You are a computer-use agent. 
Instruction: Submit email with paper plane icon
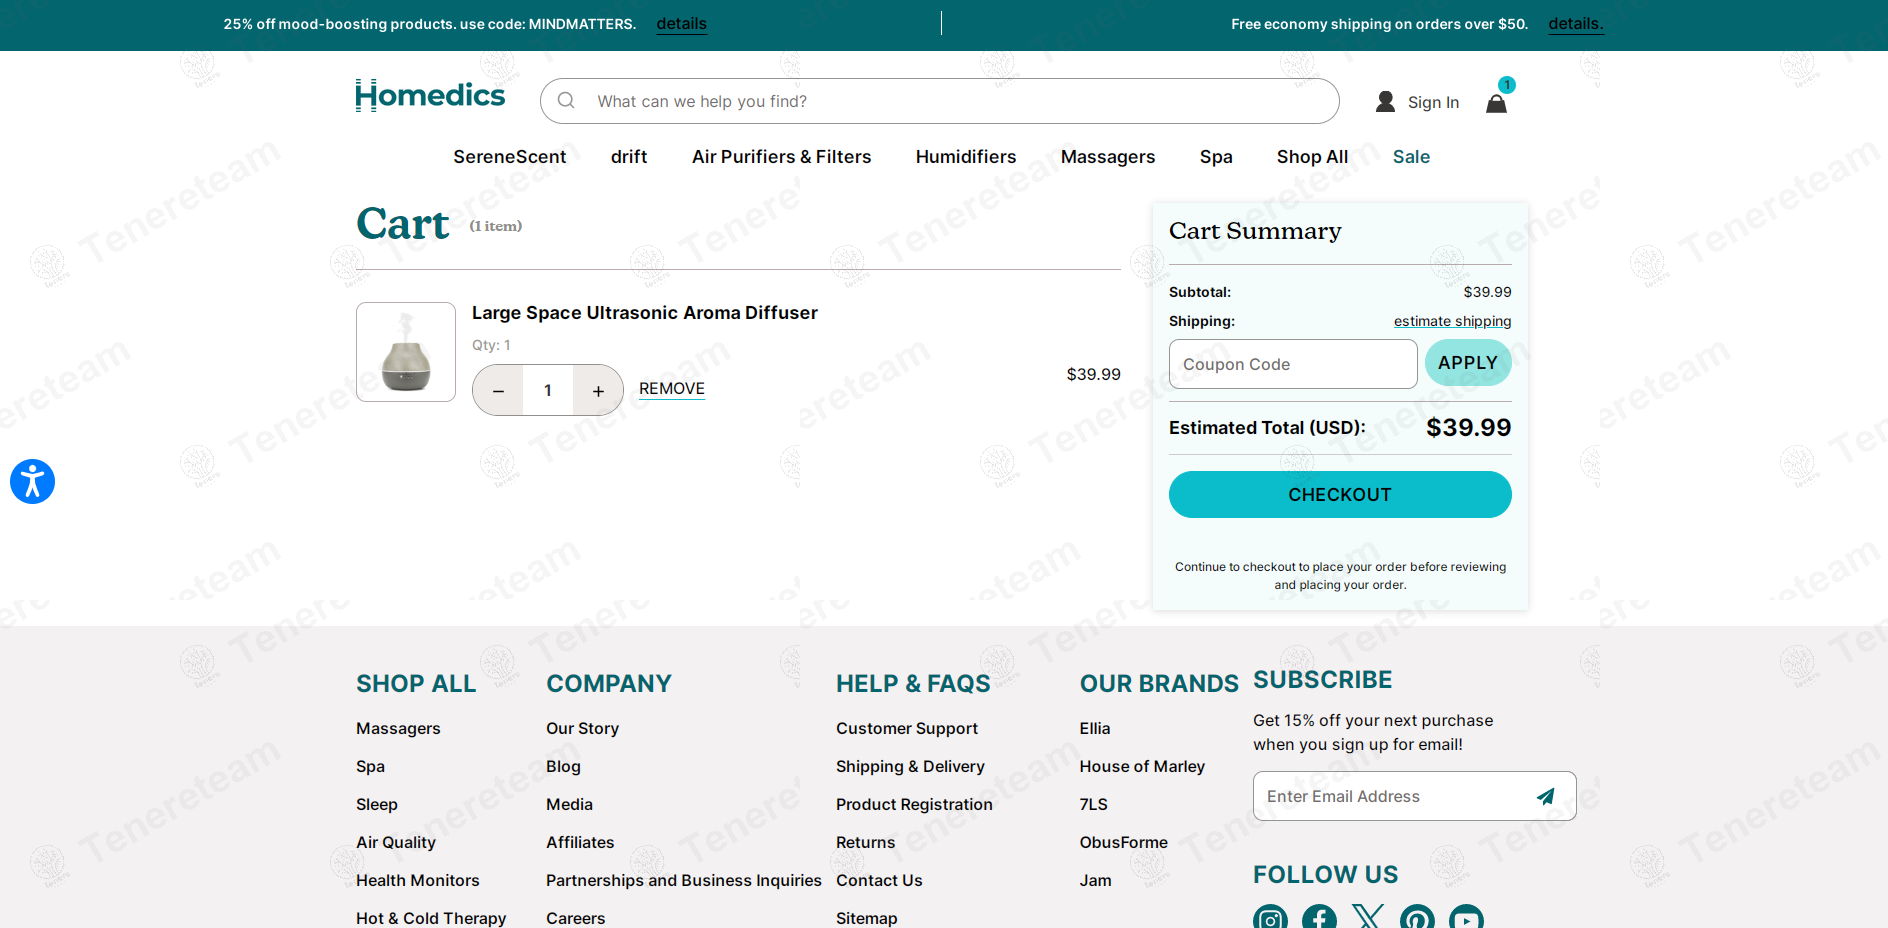pyautogui.click(x=1545, y=796)
